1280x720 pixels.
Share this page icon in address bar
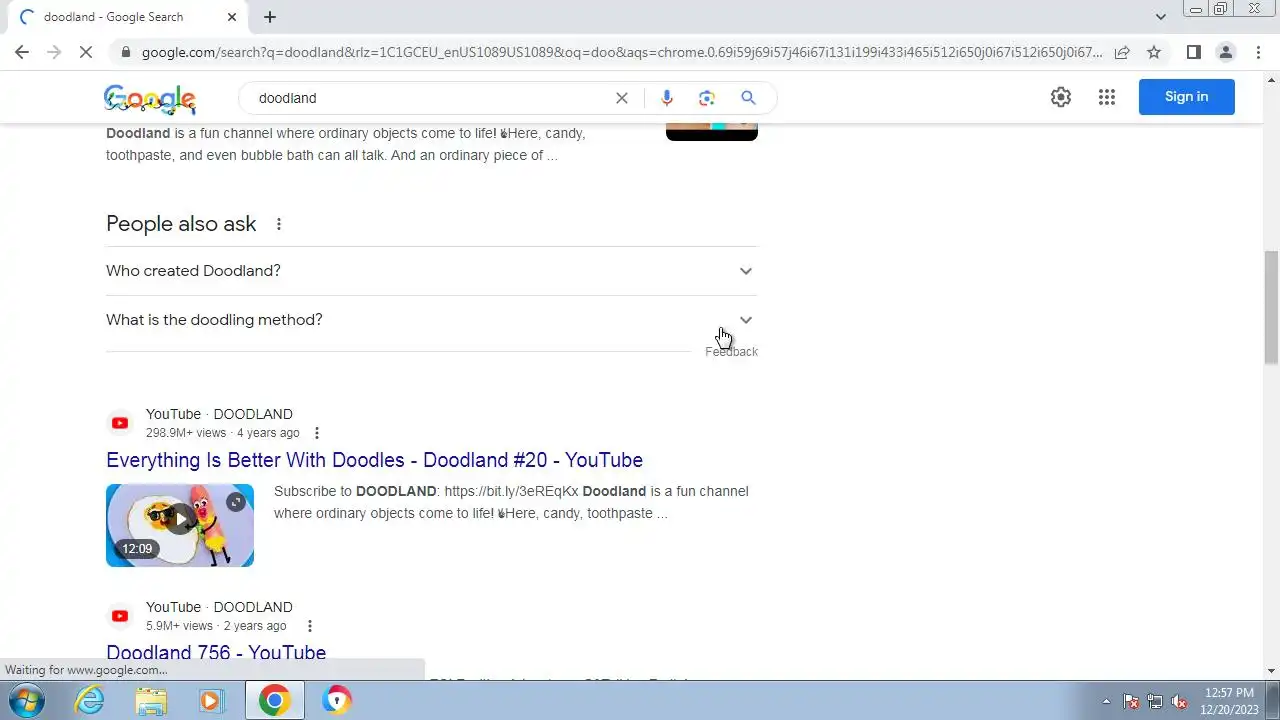coord(1122,52)
